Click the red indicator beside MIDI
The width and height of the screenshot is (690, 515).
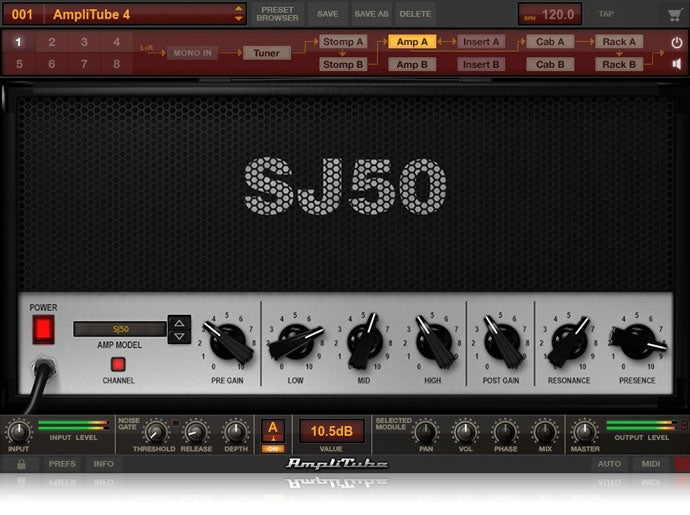click(x=682, y=464)
